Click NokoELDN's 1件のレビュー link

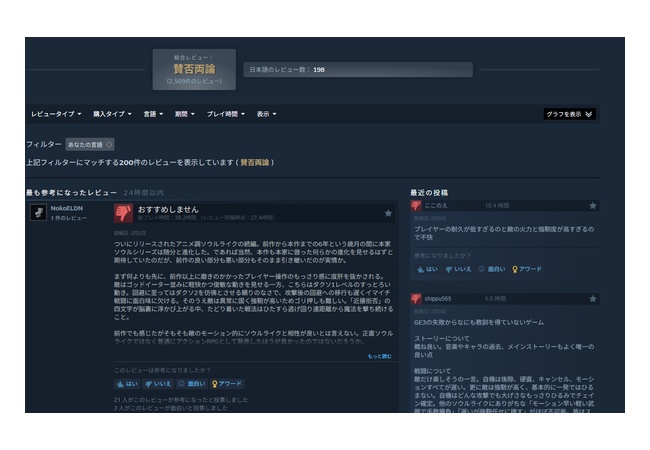click(69, 218)
